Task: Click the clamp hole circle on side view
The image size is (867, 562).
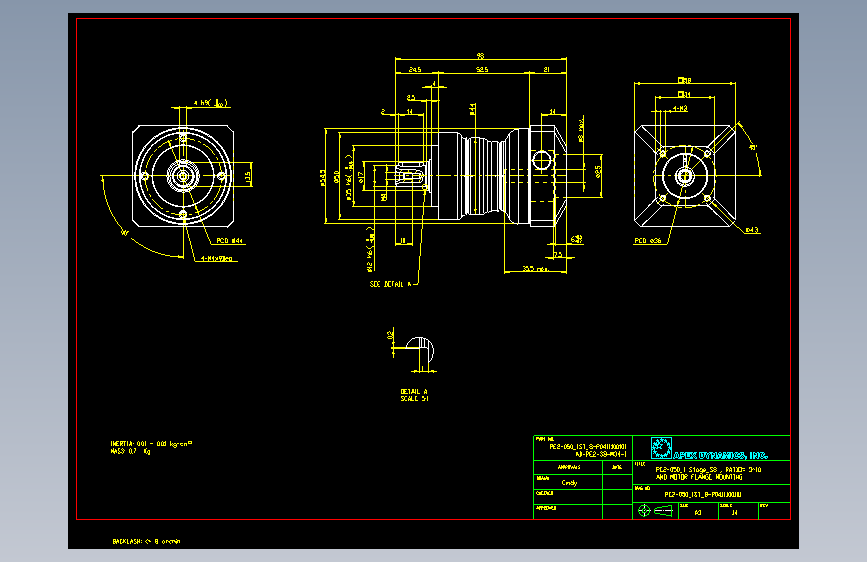Action: (542, 161)
